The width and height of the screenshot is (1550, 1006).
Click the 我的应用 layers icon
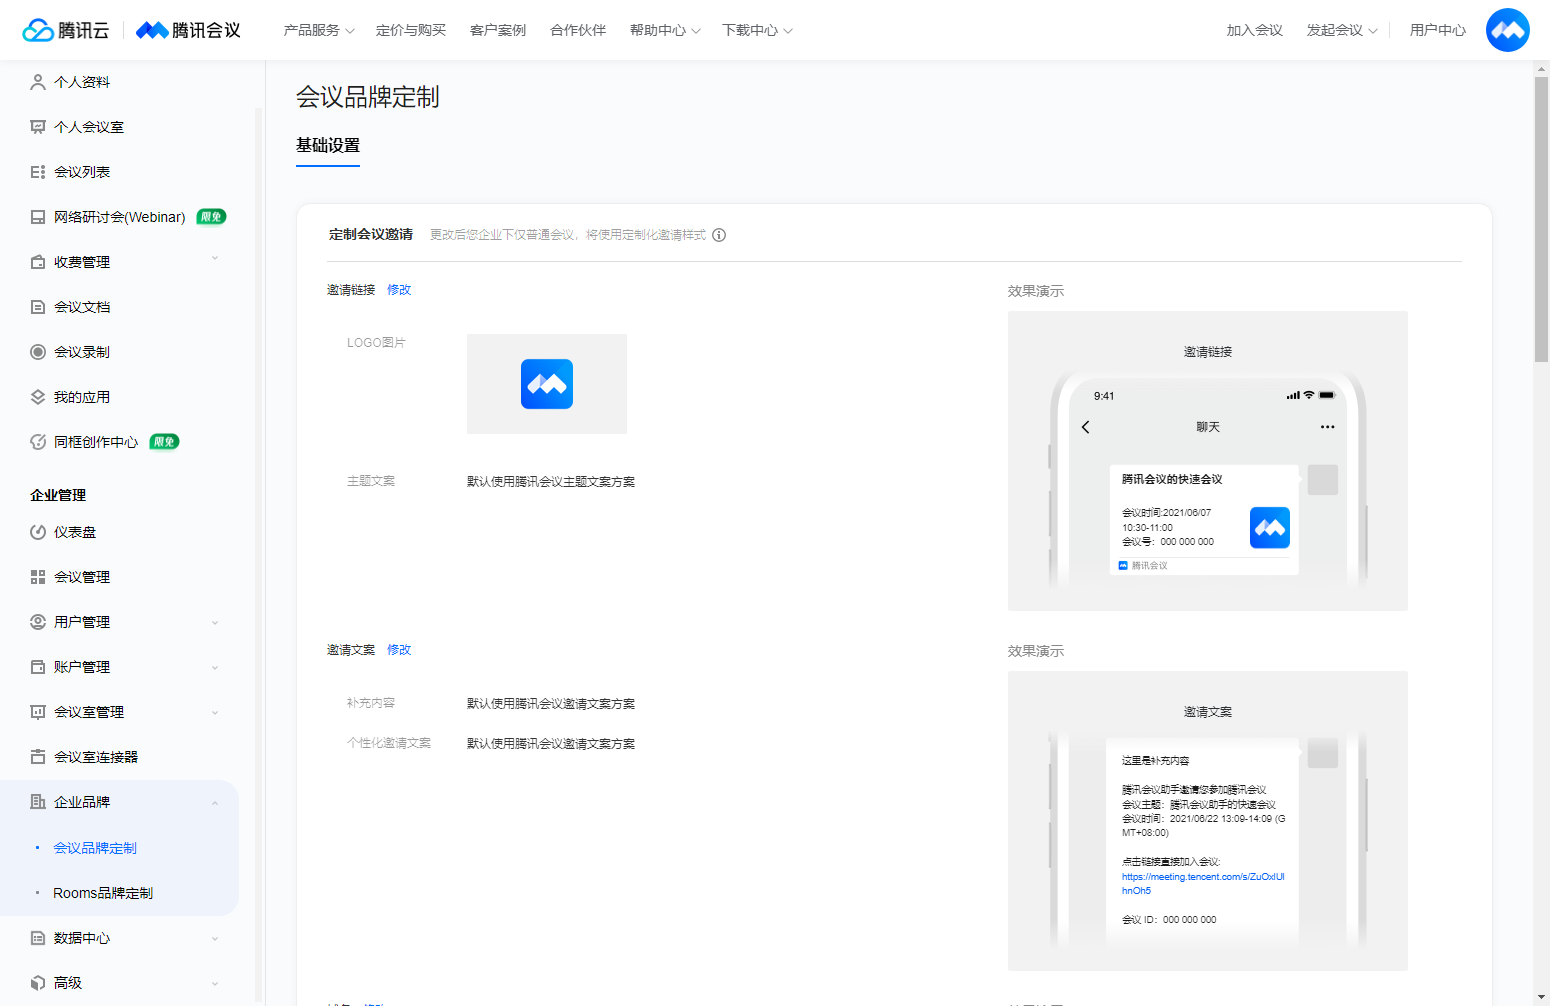point(38,397)
